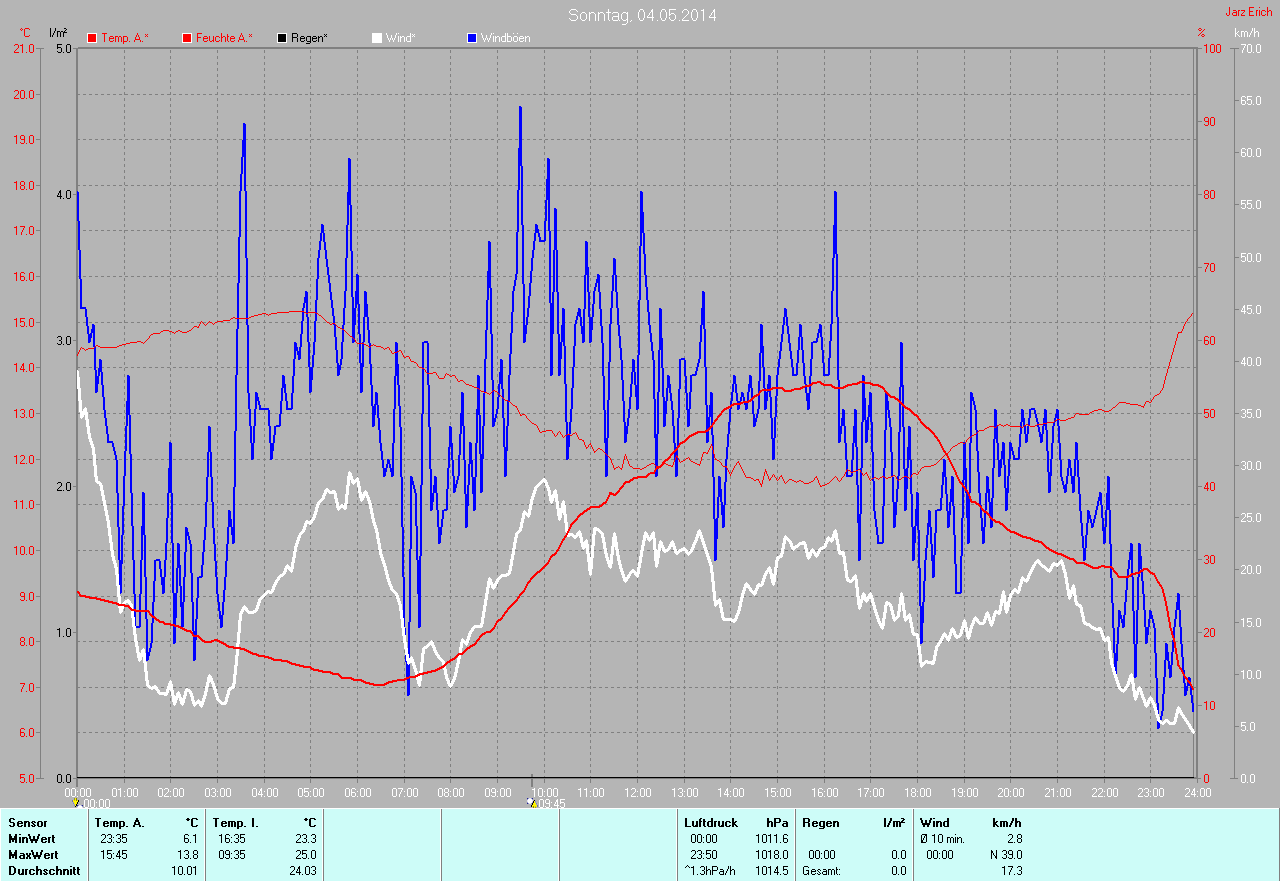Click the l/m² axis unit label

tap(58, 33)
